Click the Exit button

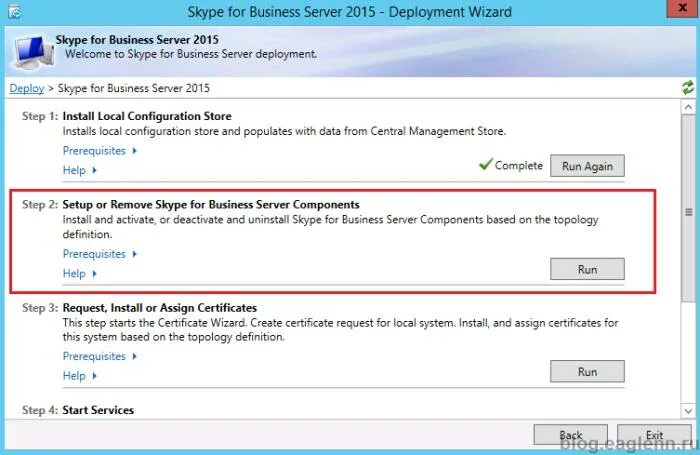click(x=654, y=436)
